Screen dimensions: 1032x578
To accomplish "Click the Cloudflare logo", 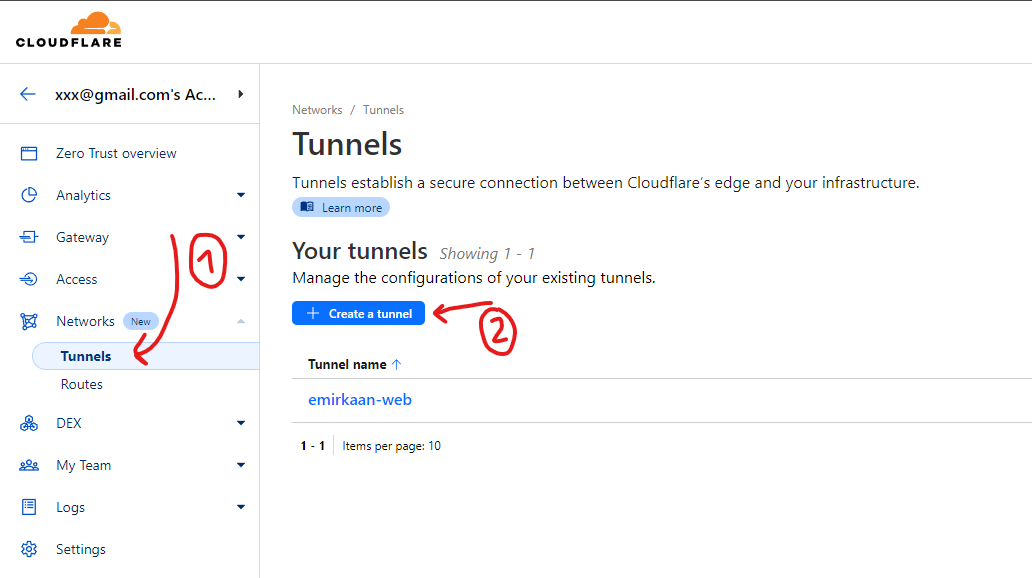I will pos(68,30).
